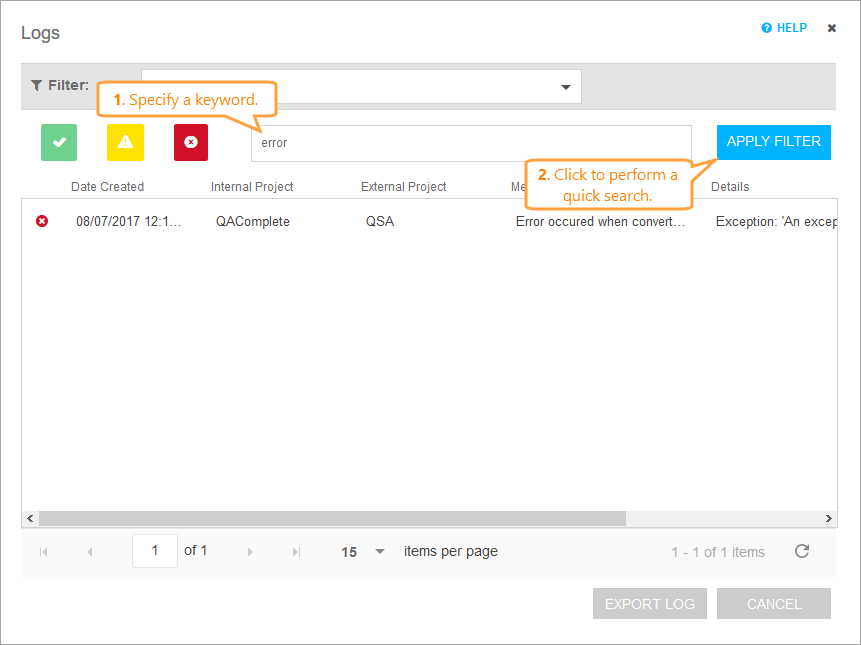The height and width of the screenshot is (645, 861).
Task: Go to the next page of log entries
Action: click(x=249, y=550)
